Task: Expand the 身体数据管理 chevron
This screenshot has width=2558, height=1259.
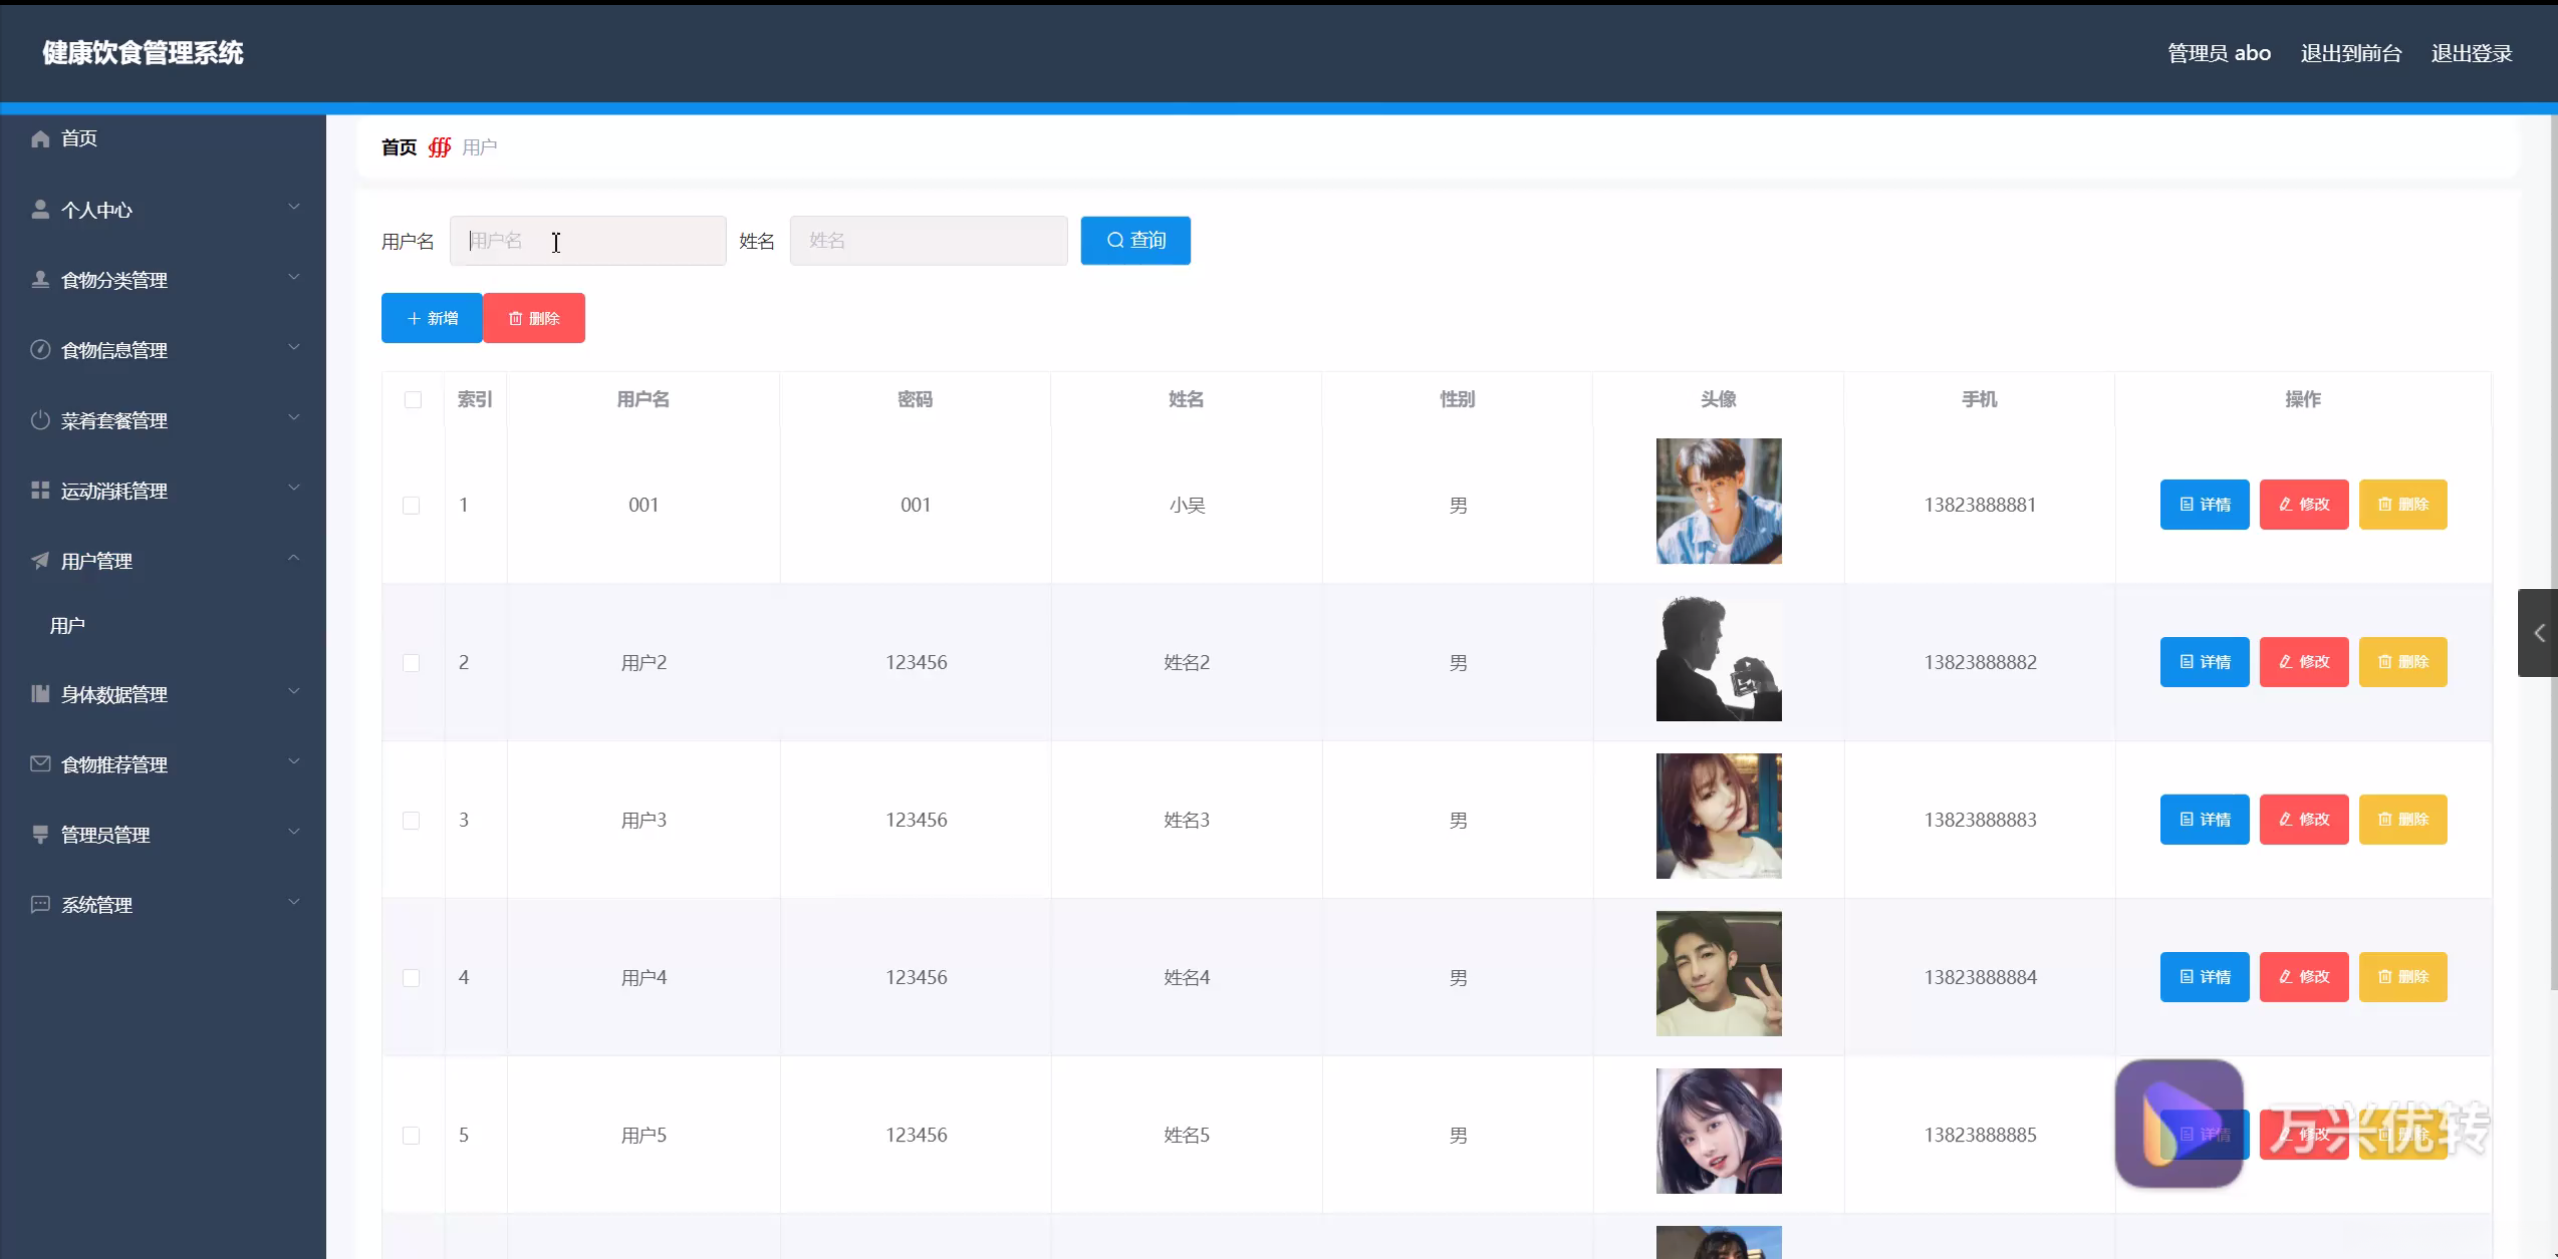Action: click(x=294, y=691)
